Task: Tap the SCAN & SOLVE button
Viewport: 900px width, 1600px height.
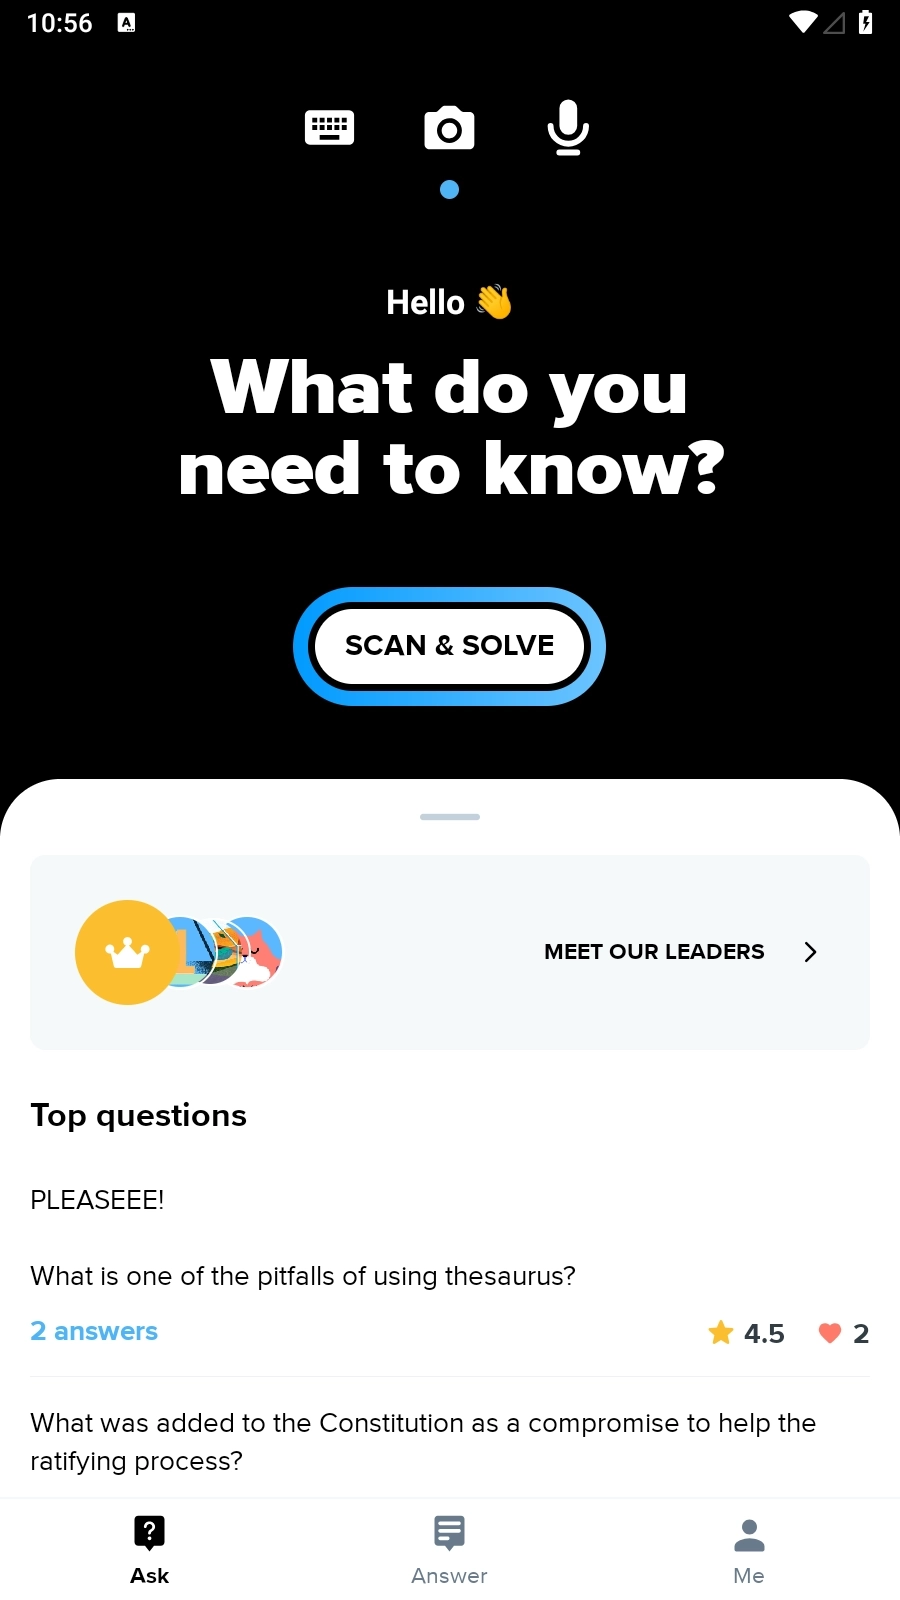Action: tap(449, 646)
